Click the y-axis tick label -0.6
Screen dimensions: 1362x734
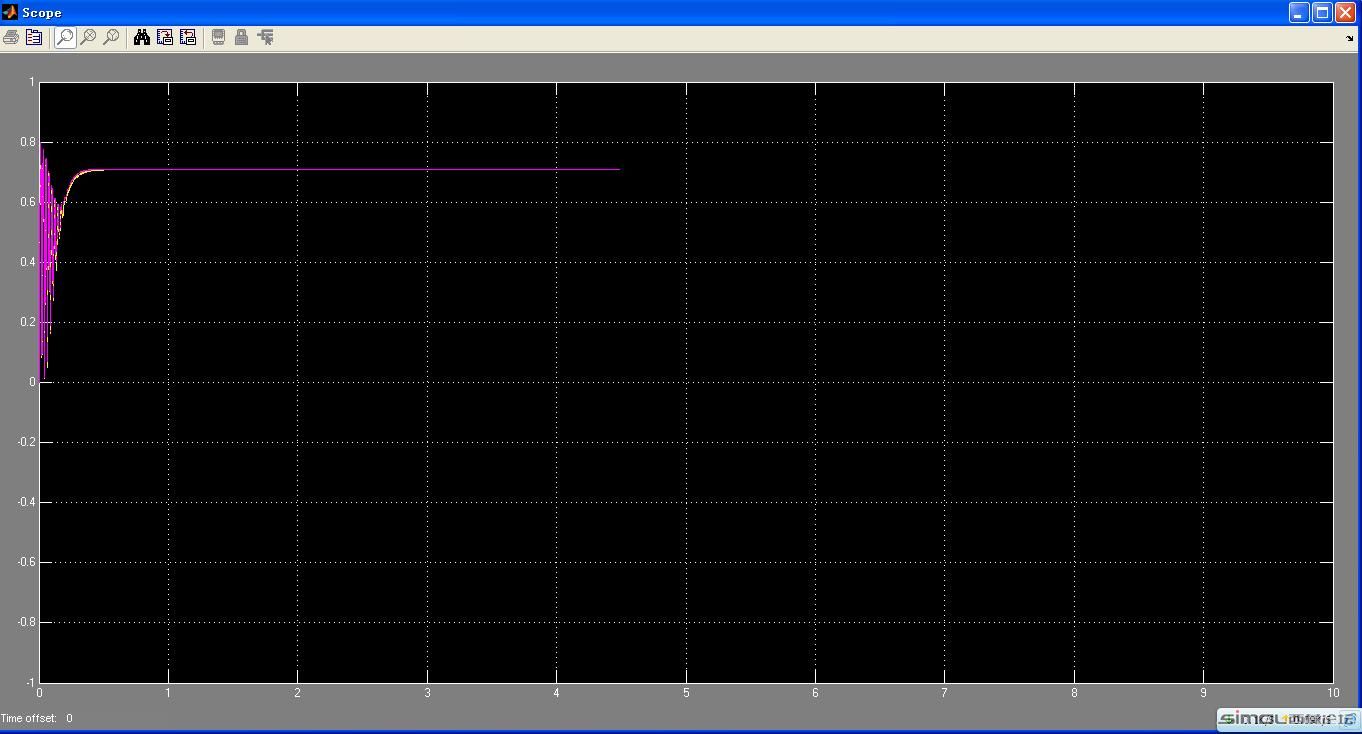click(26, 562)
